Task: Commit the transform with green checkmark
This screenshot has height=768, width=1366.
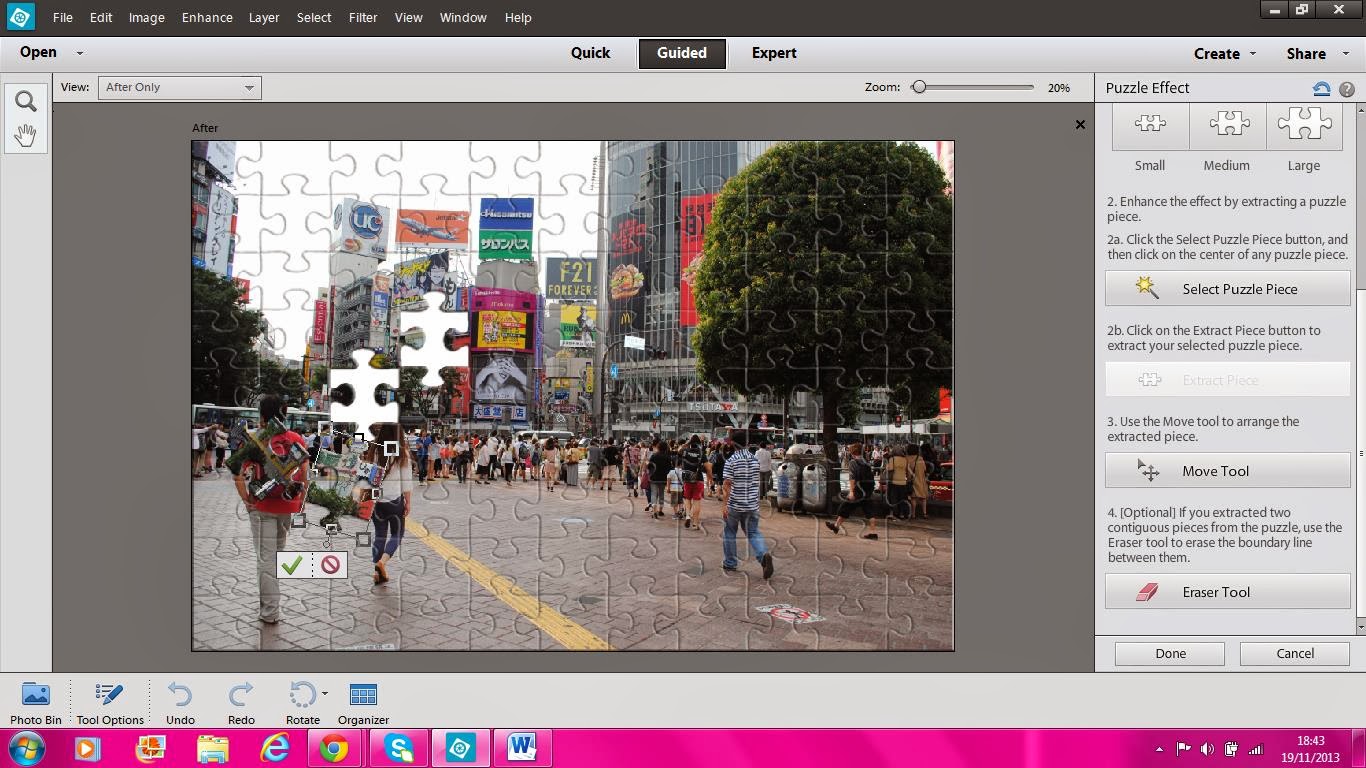Action: [292, 565]
